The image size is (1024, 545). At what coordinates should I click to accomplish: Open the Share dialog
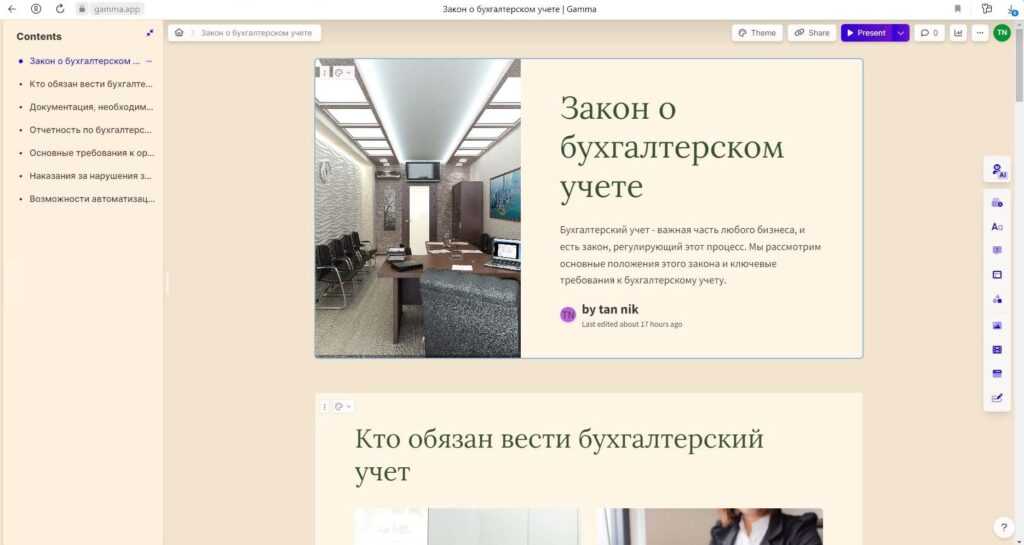point(812,33)
